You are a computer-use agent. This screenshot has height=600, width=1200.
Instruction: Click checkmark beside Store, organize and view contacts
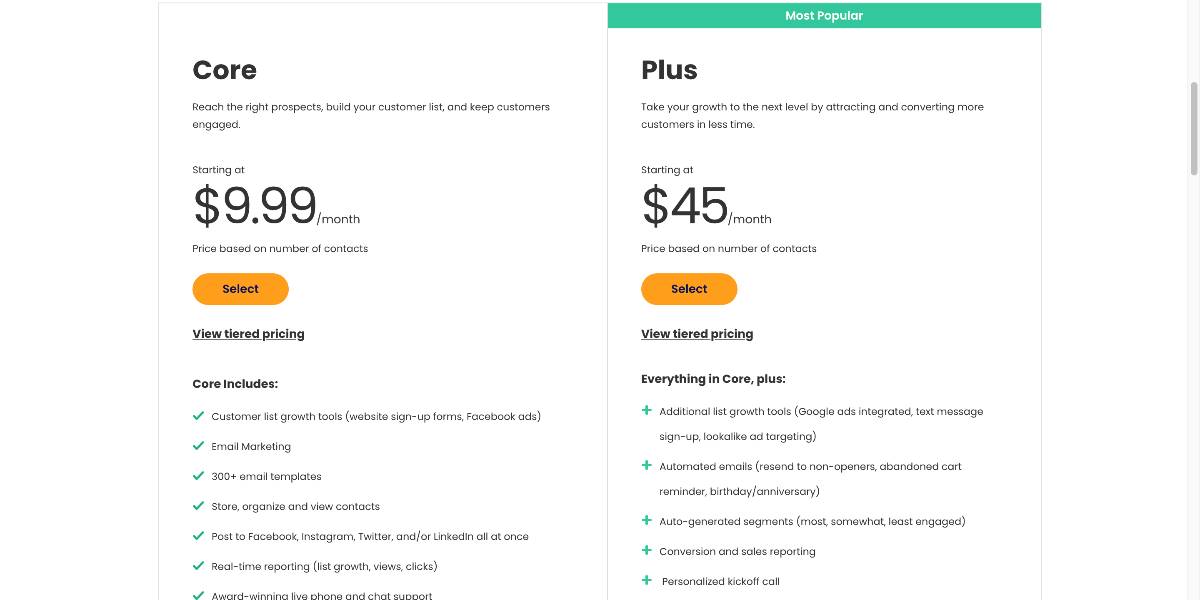198,506
